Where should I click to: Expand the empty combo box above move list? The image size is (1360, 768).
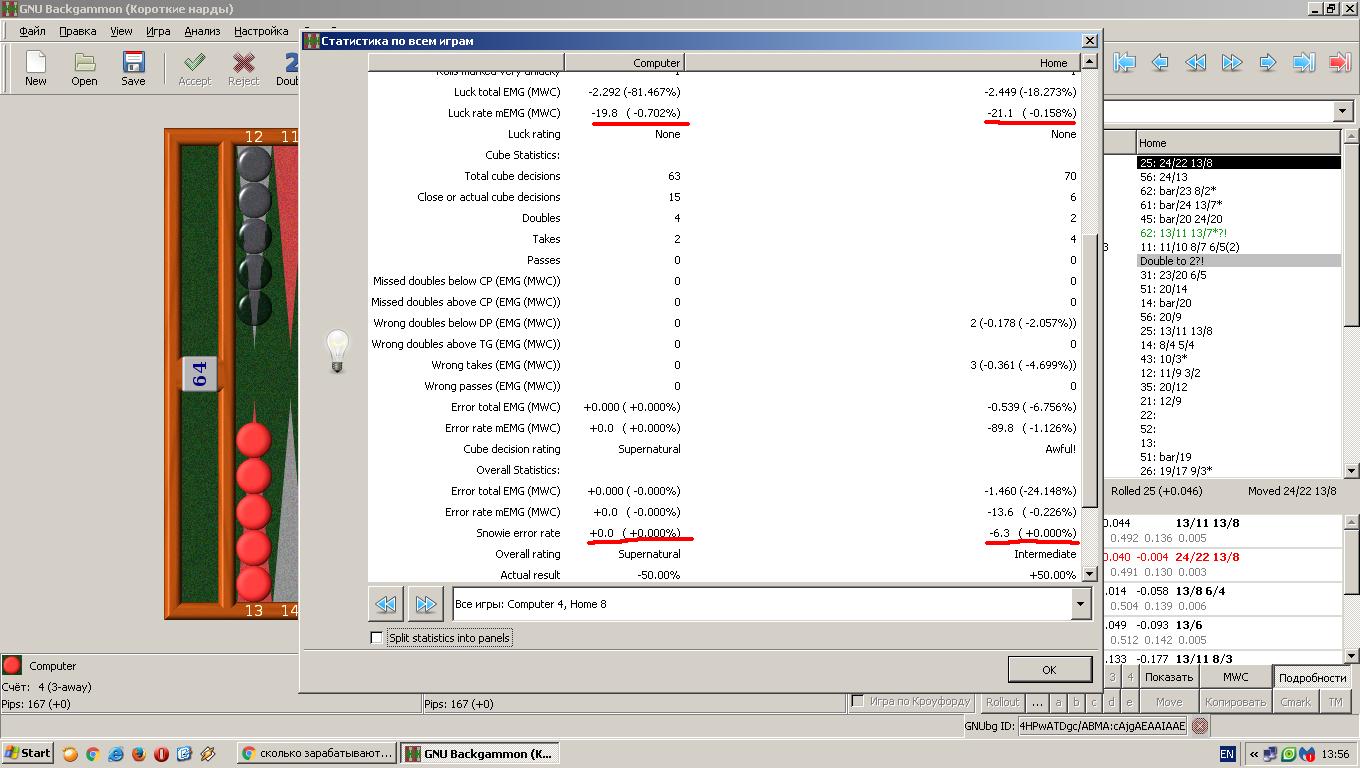tap(1341, 111)
